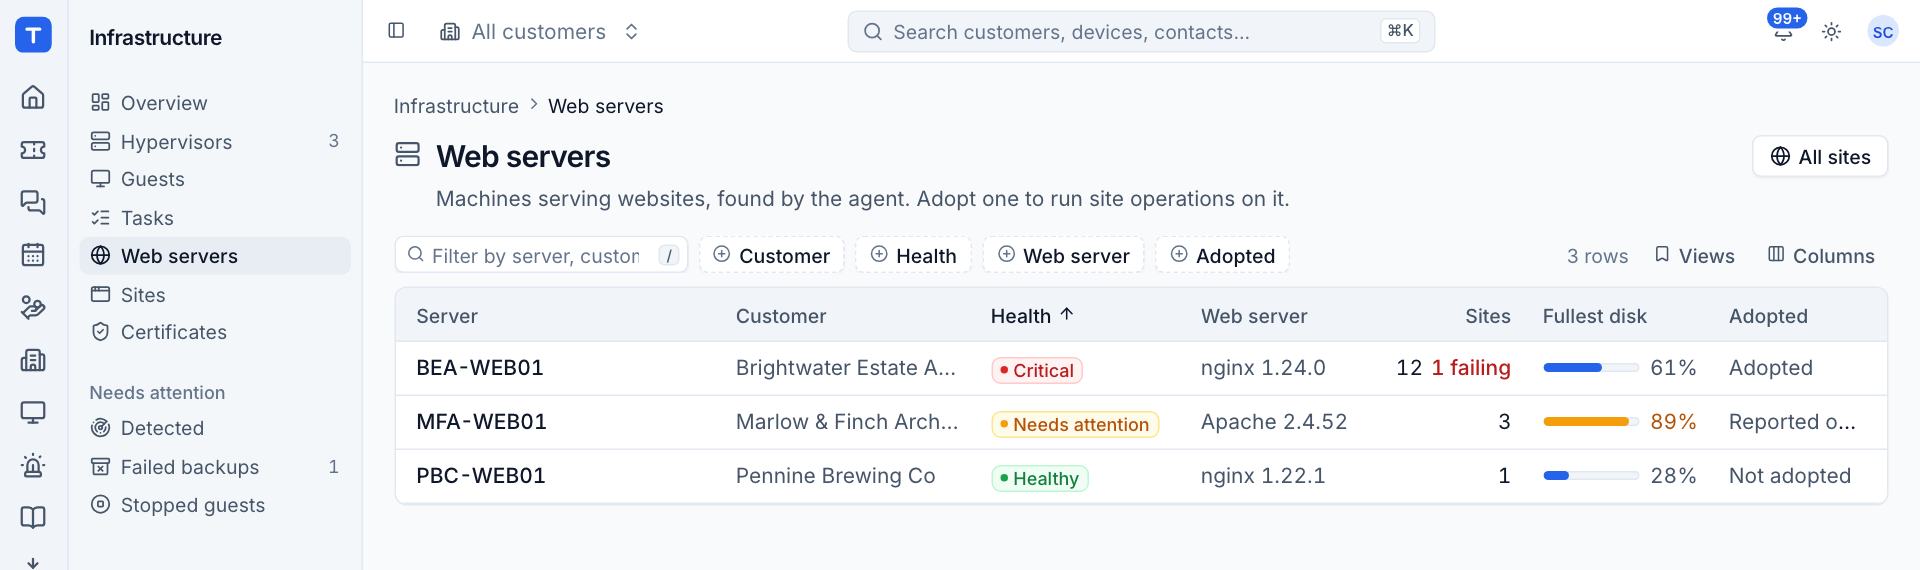Click the Infrastructure breadcrumb link

(x=456, y=106)
